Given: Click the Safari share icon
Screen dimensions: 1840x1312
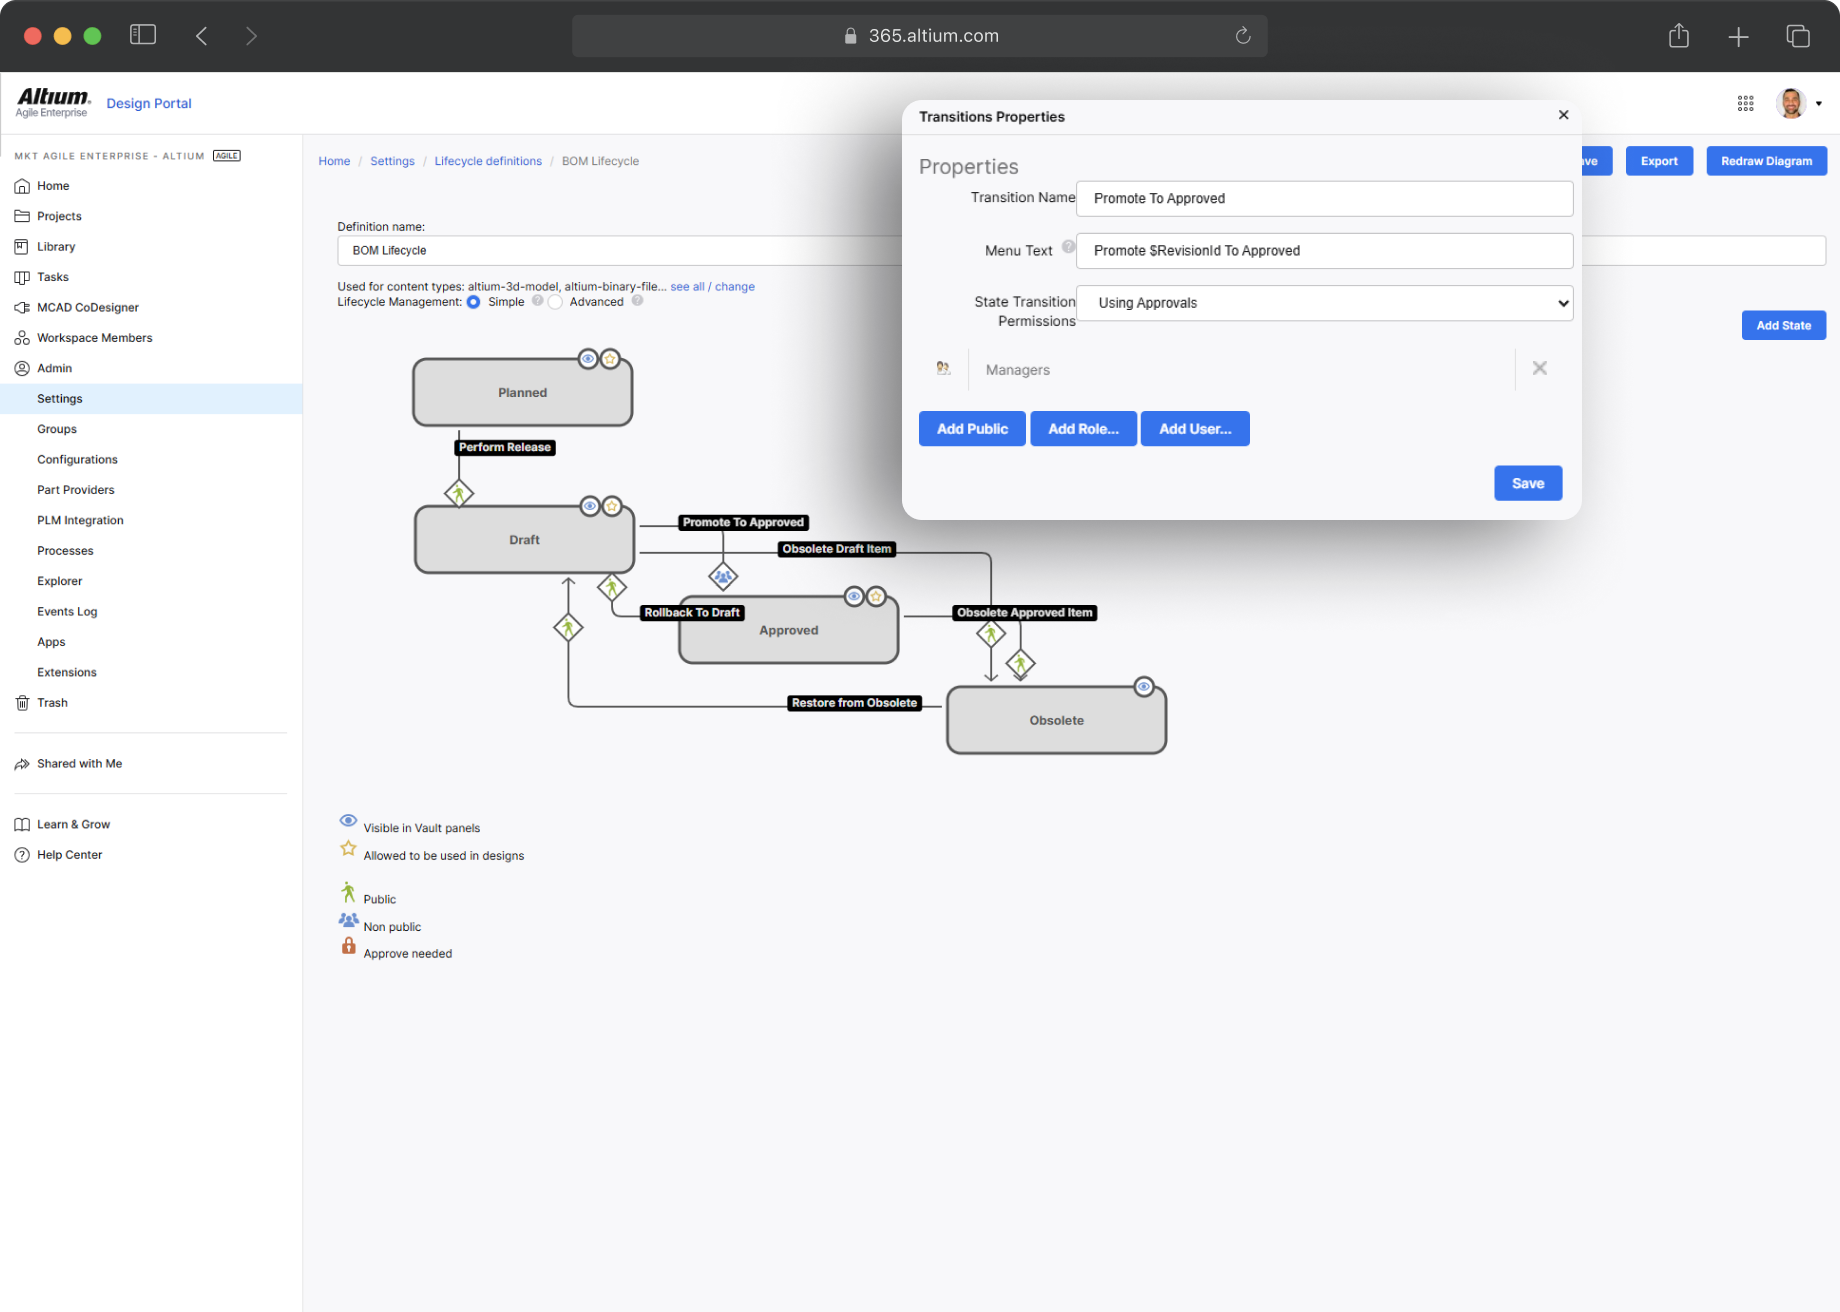Looking at the screenshot, I should tap(1678, 37).
